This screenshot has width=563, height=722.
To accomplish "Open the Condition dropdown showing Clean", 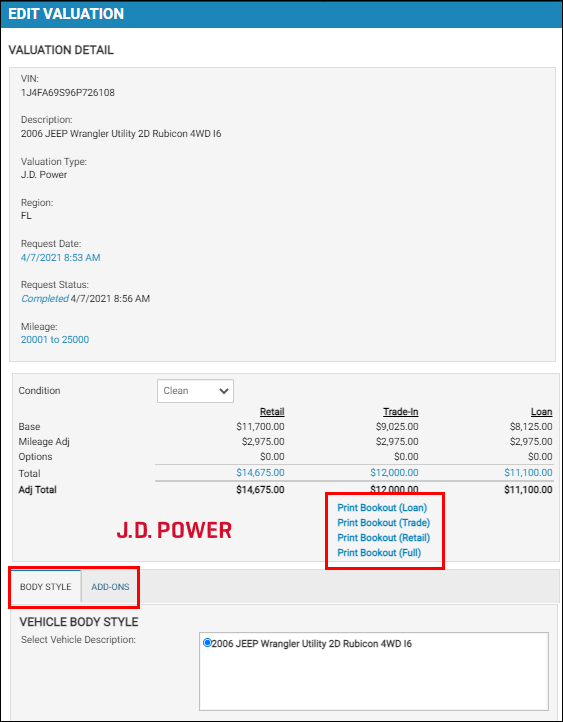I will (195, 391).
